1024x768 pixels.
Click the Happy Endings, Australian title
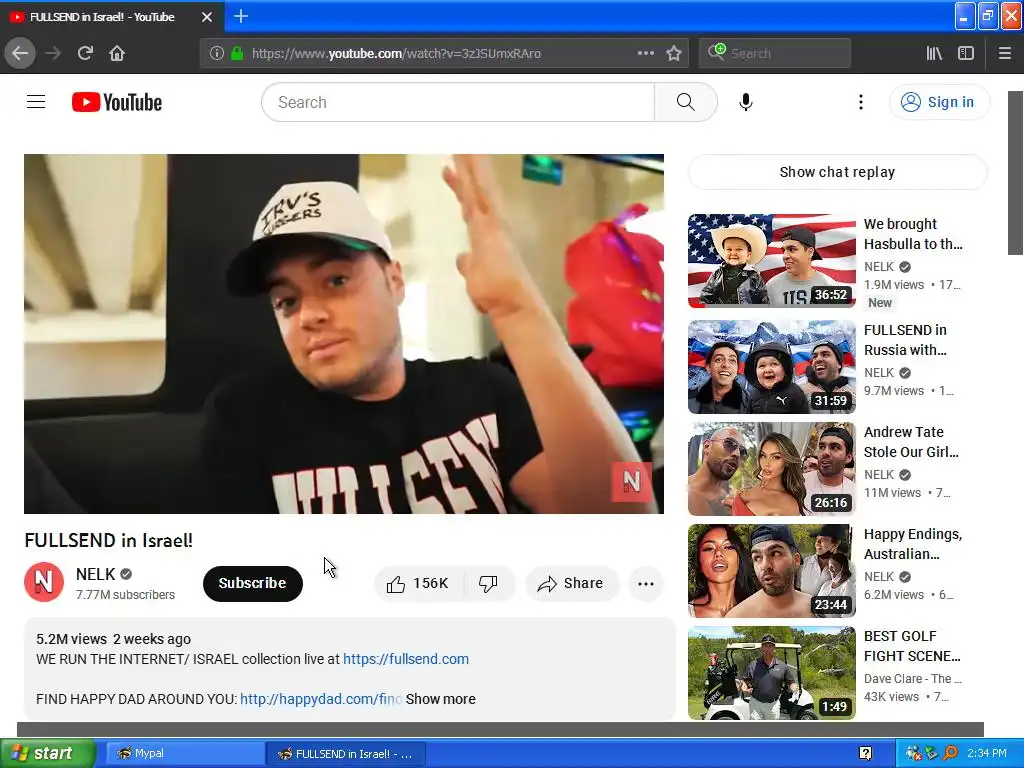pyautogui.click(x=912, y=543)
